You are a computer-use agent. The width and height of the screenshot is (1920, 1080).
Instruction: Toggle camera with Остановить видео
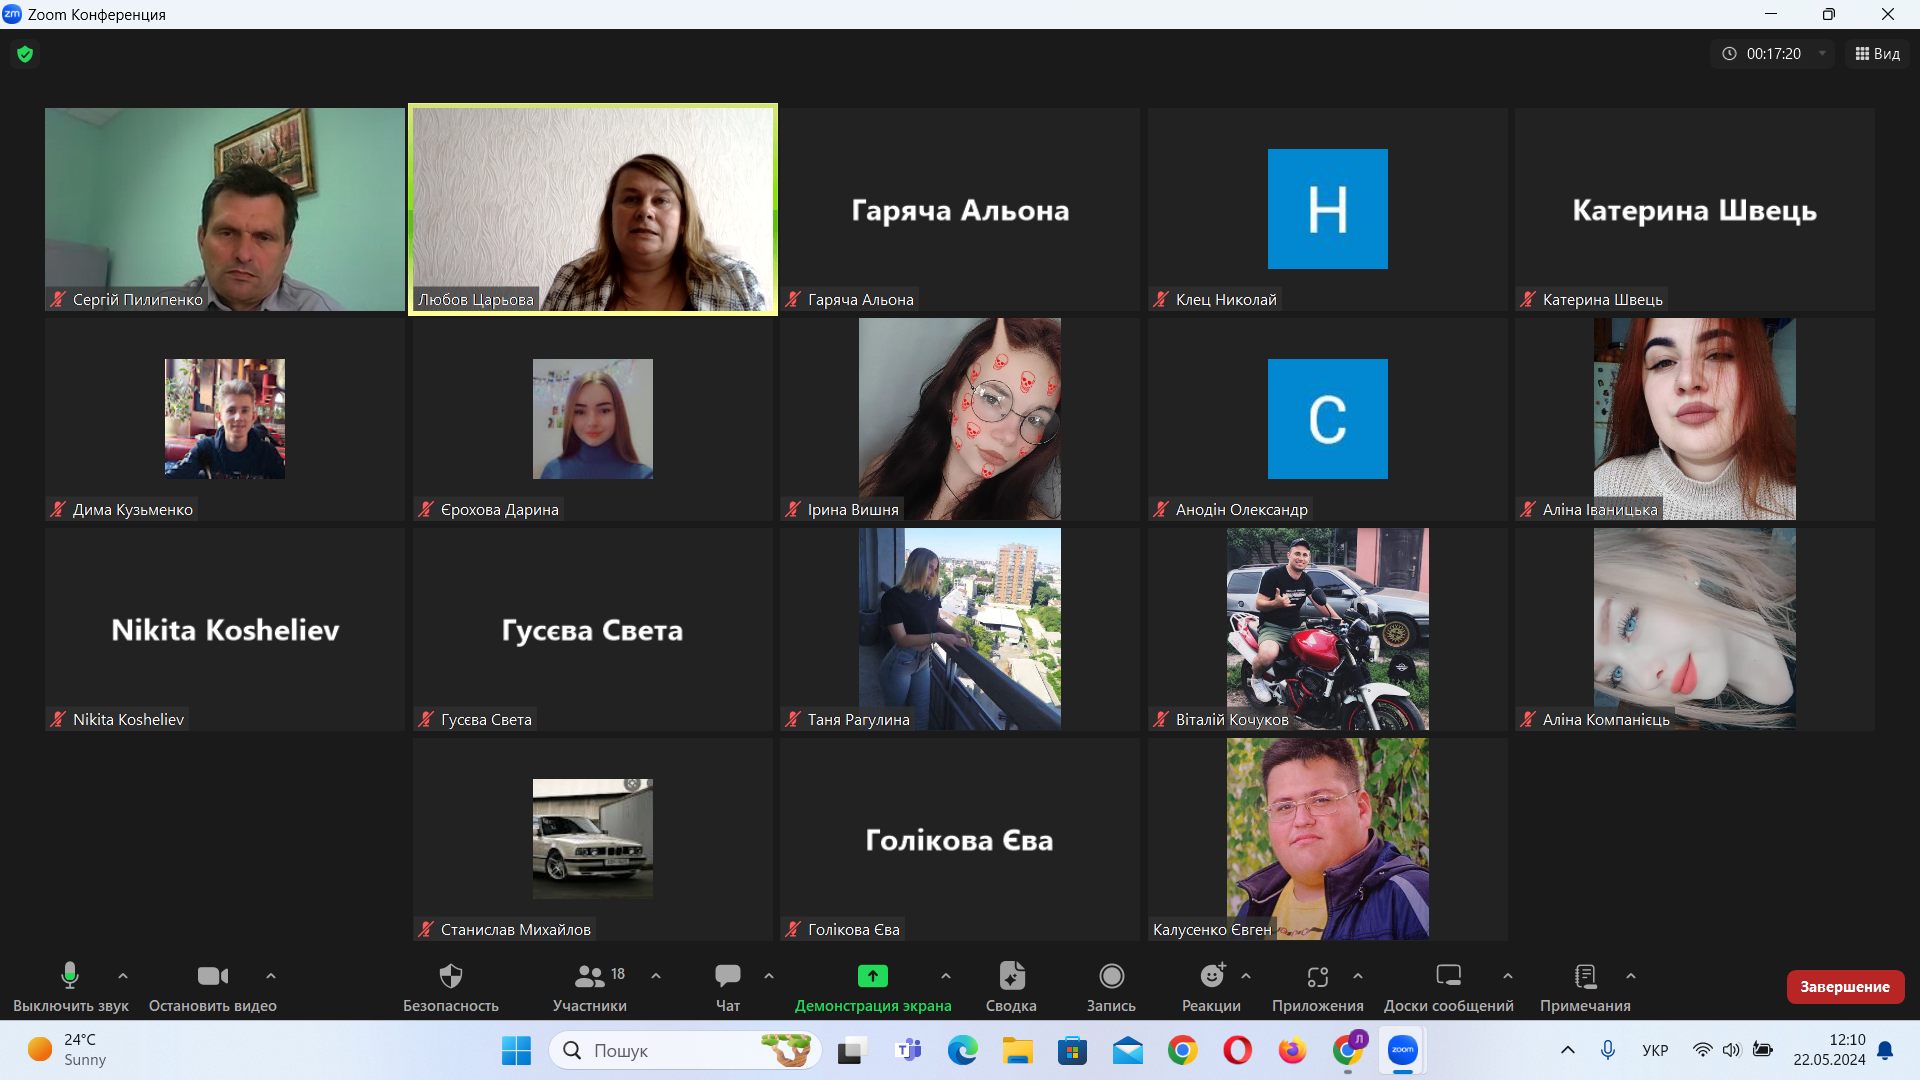point(212,976)
